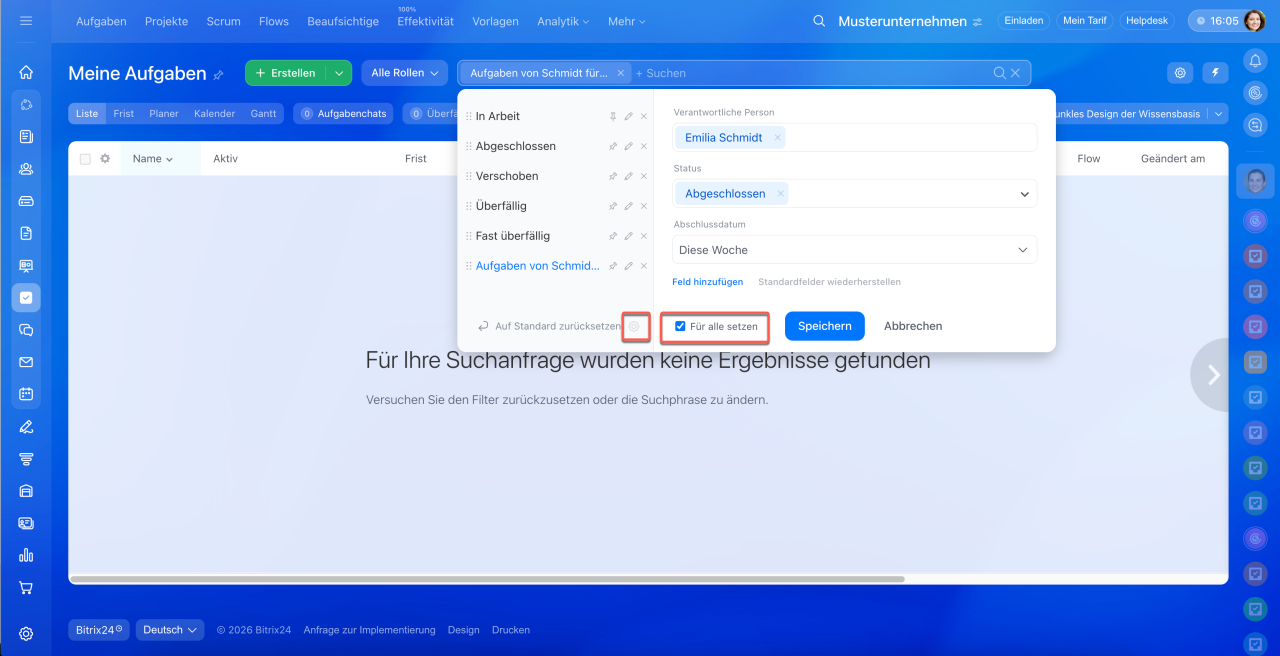This screenshot has width=1280, height=656.
Task: Open the lightning bolt automation button
Action: click(1216, 73)
